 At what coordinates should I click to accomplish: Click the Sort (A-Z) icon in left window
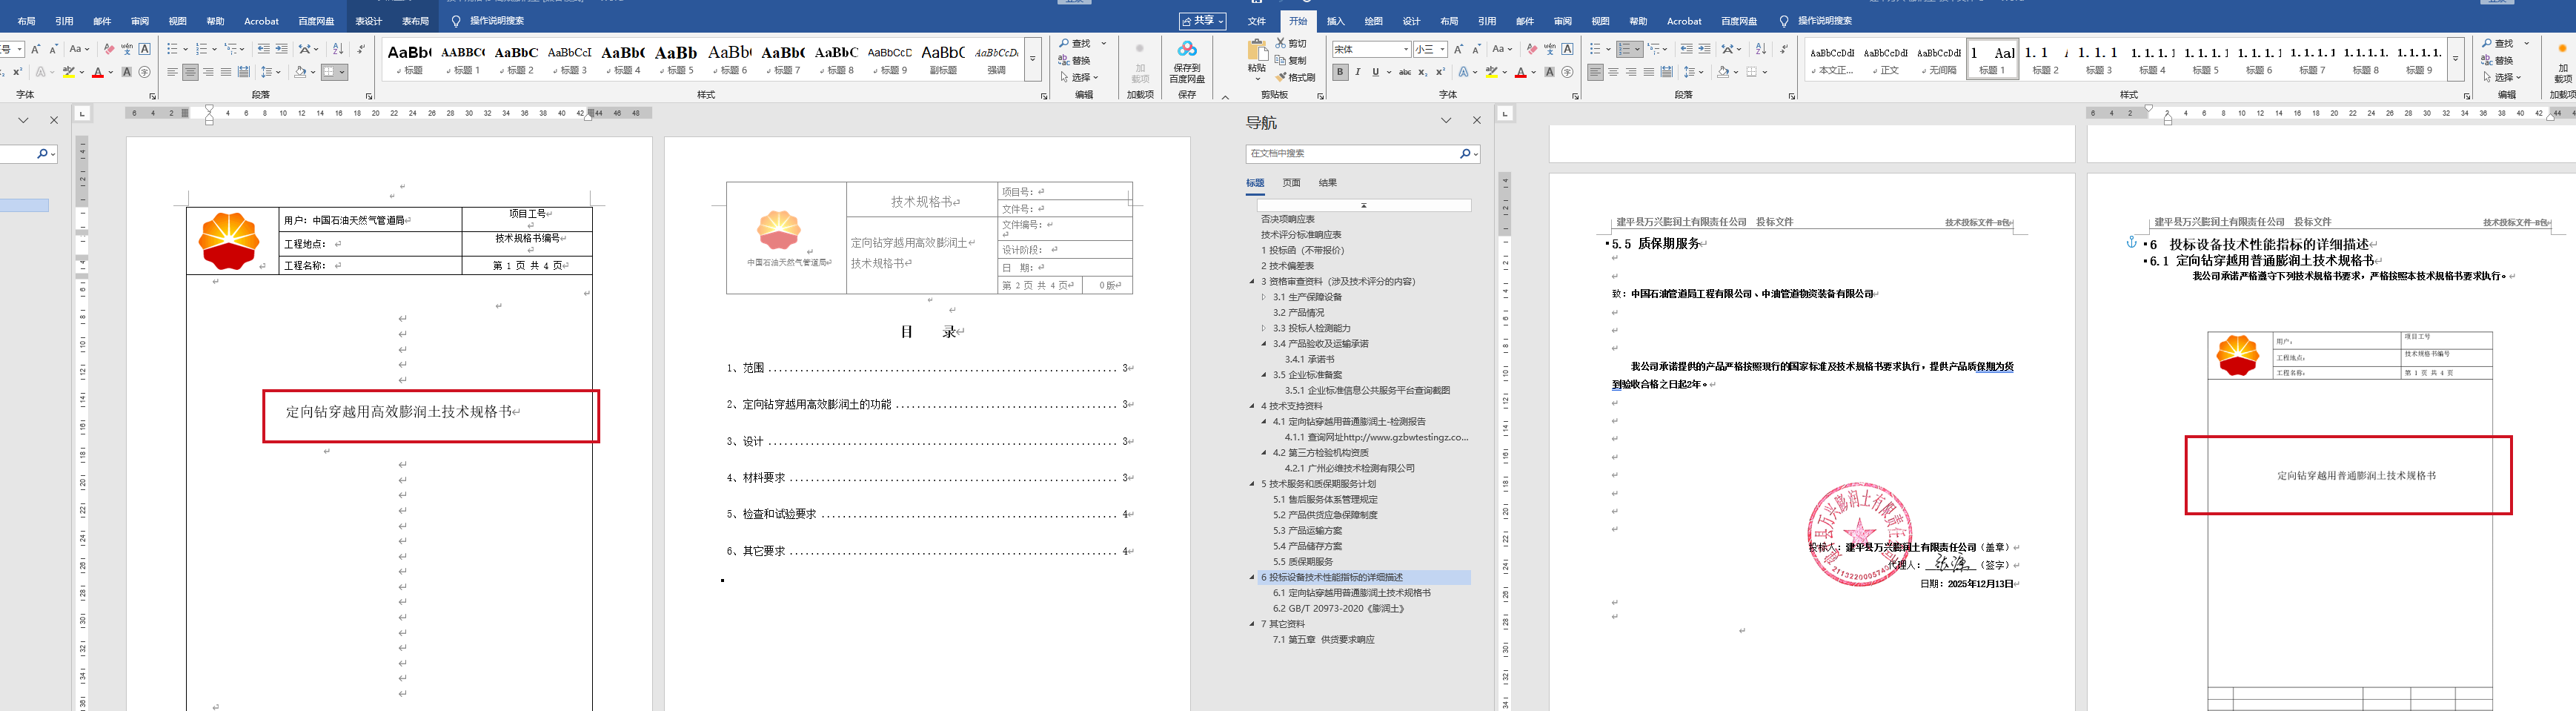(x=338, y=49)
